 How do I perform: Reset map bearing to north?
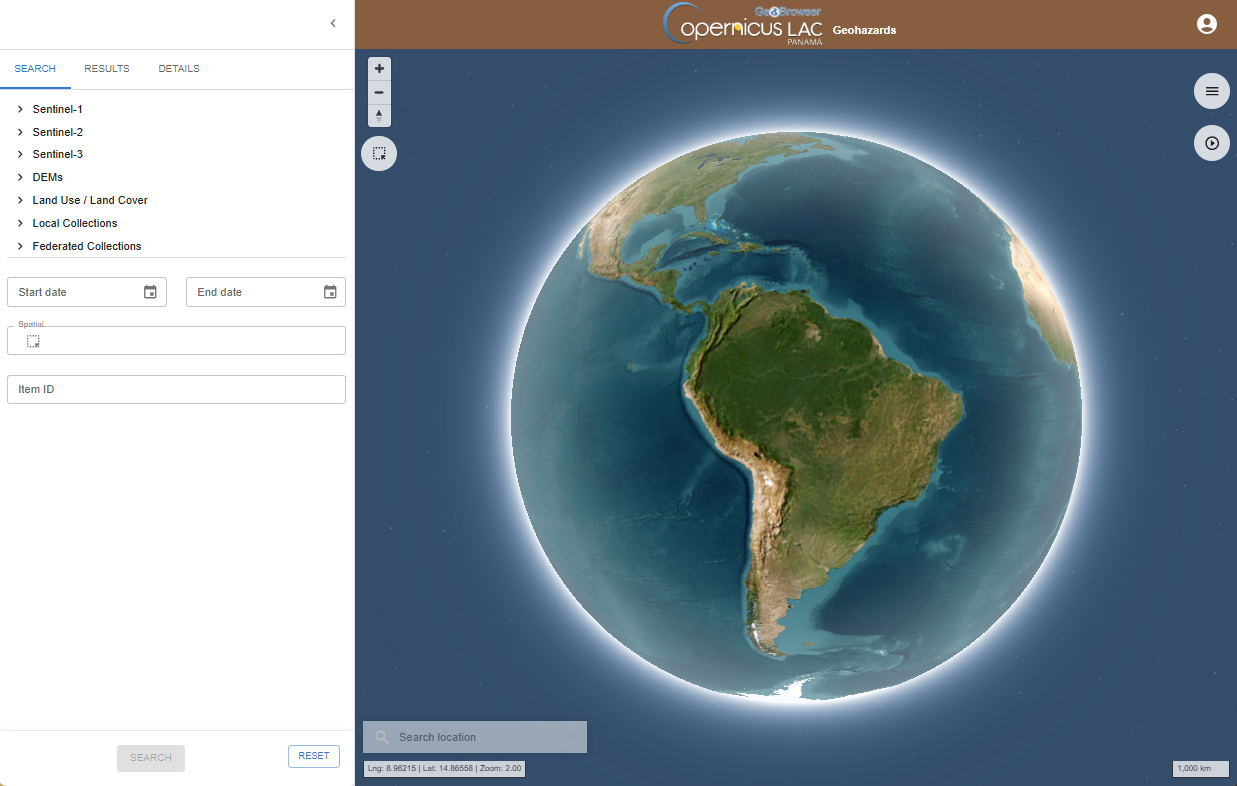click(379, 116)
